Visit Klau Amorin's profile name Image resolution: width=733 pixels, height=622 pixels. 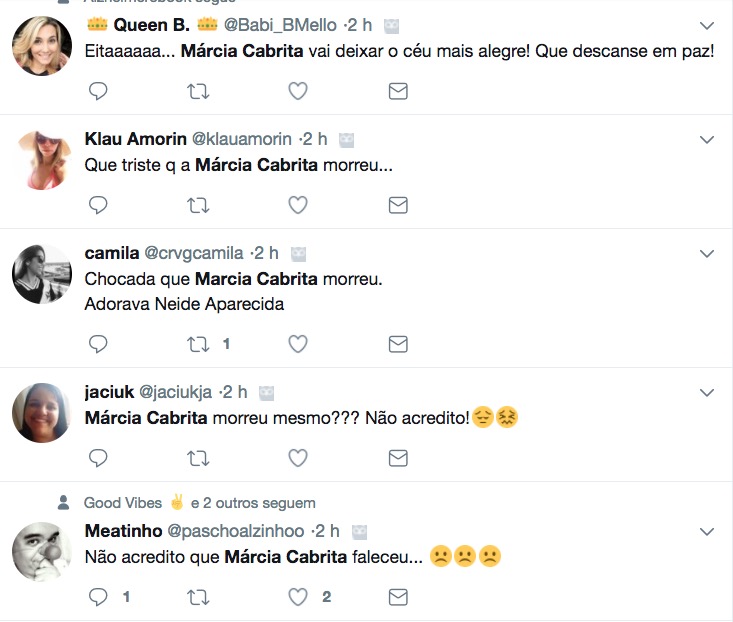[x=135, y=139]
